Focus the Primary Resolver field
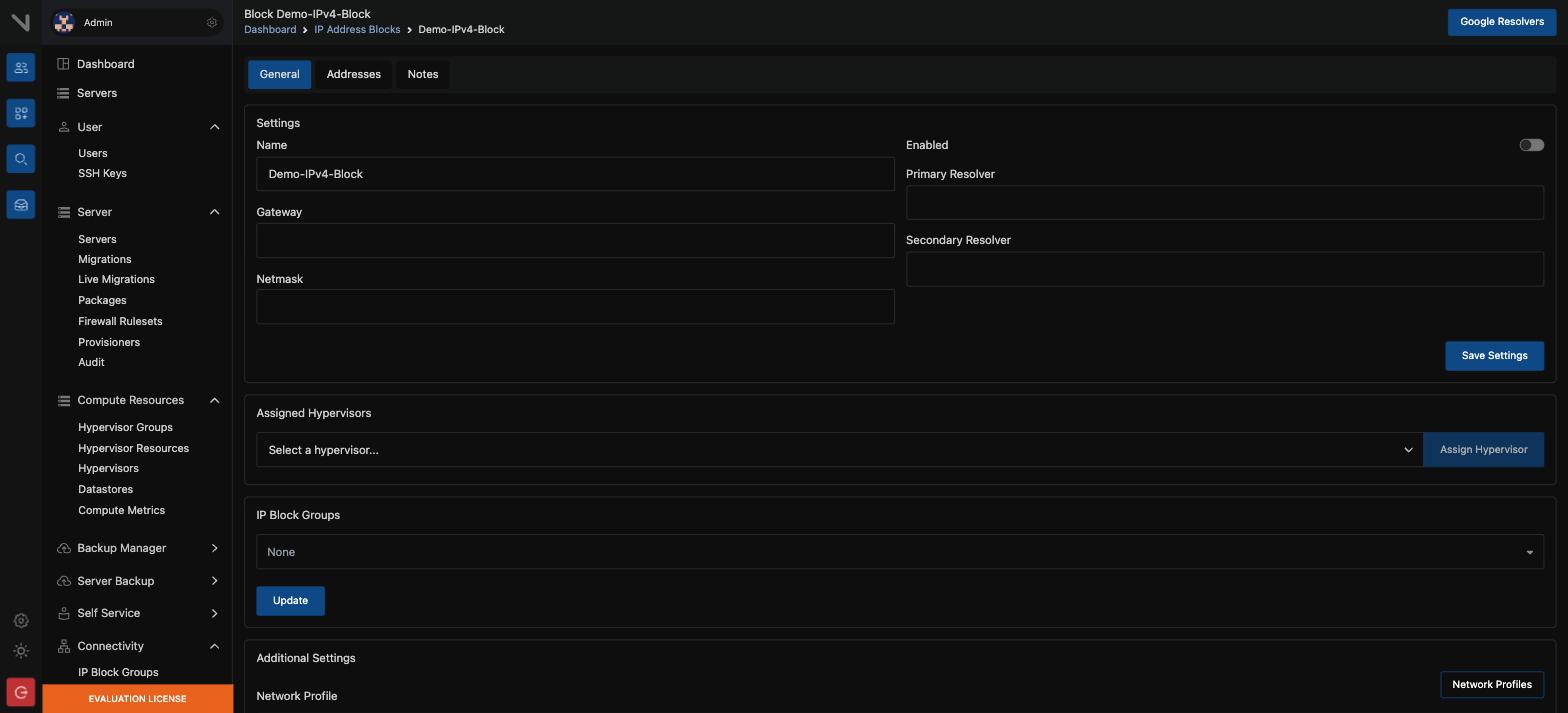Screen dimensions: 1568x713 click(x=1225, y=203)
